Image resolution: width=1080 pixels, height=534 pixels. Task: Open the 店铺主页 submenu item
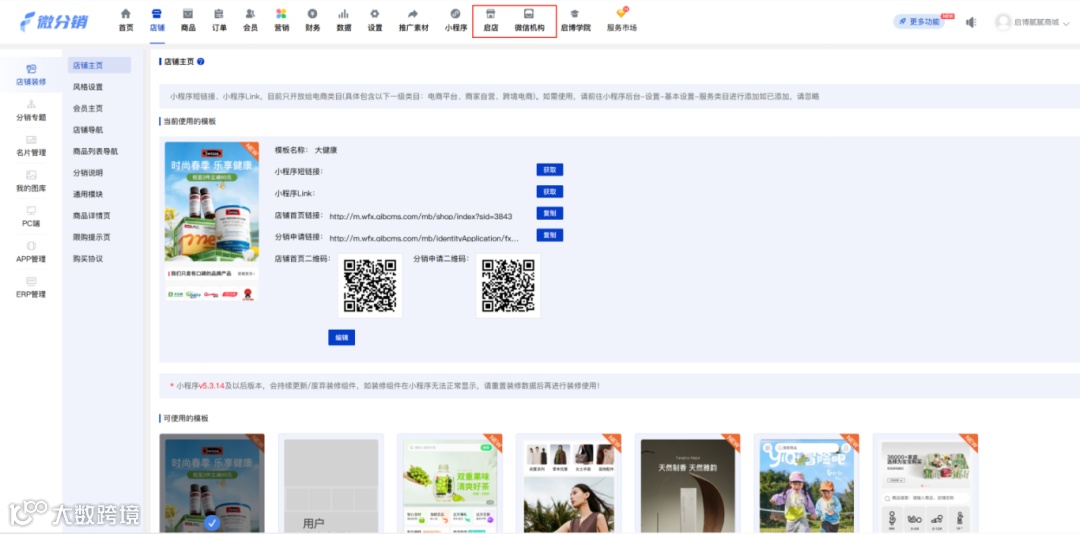pyautogui.click(x=99, y=65)
